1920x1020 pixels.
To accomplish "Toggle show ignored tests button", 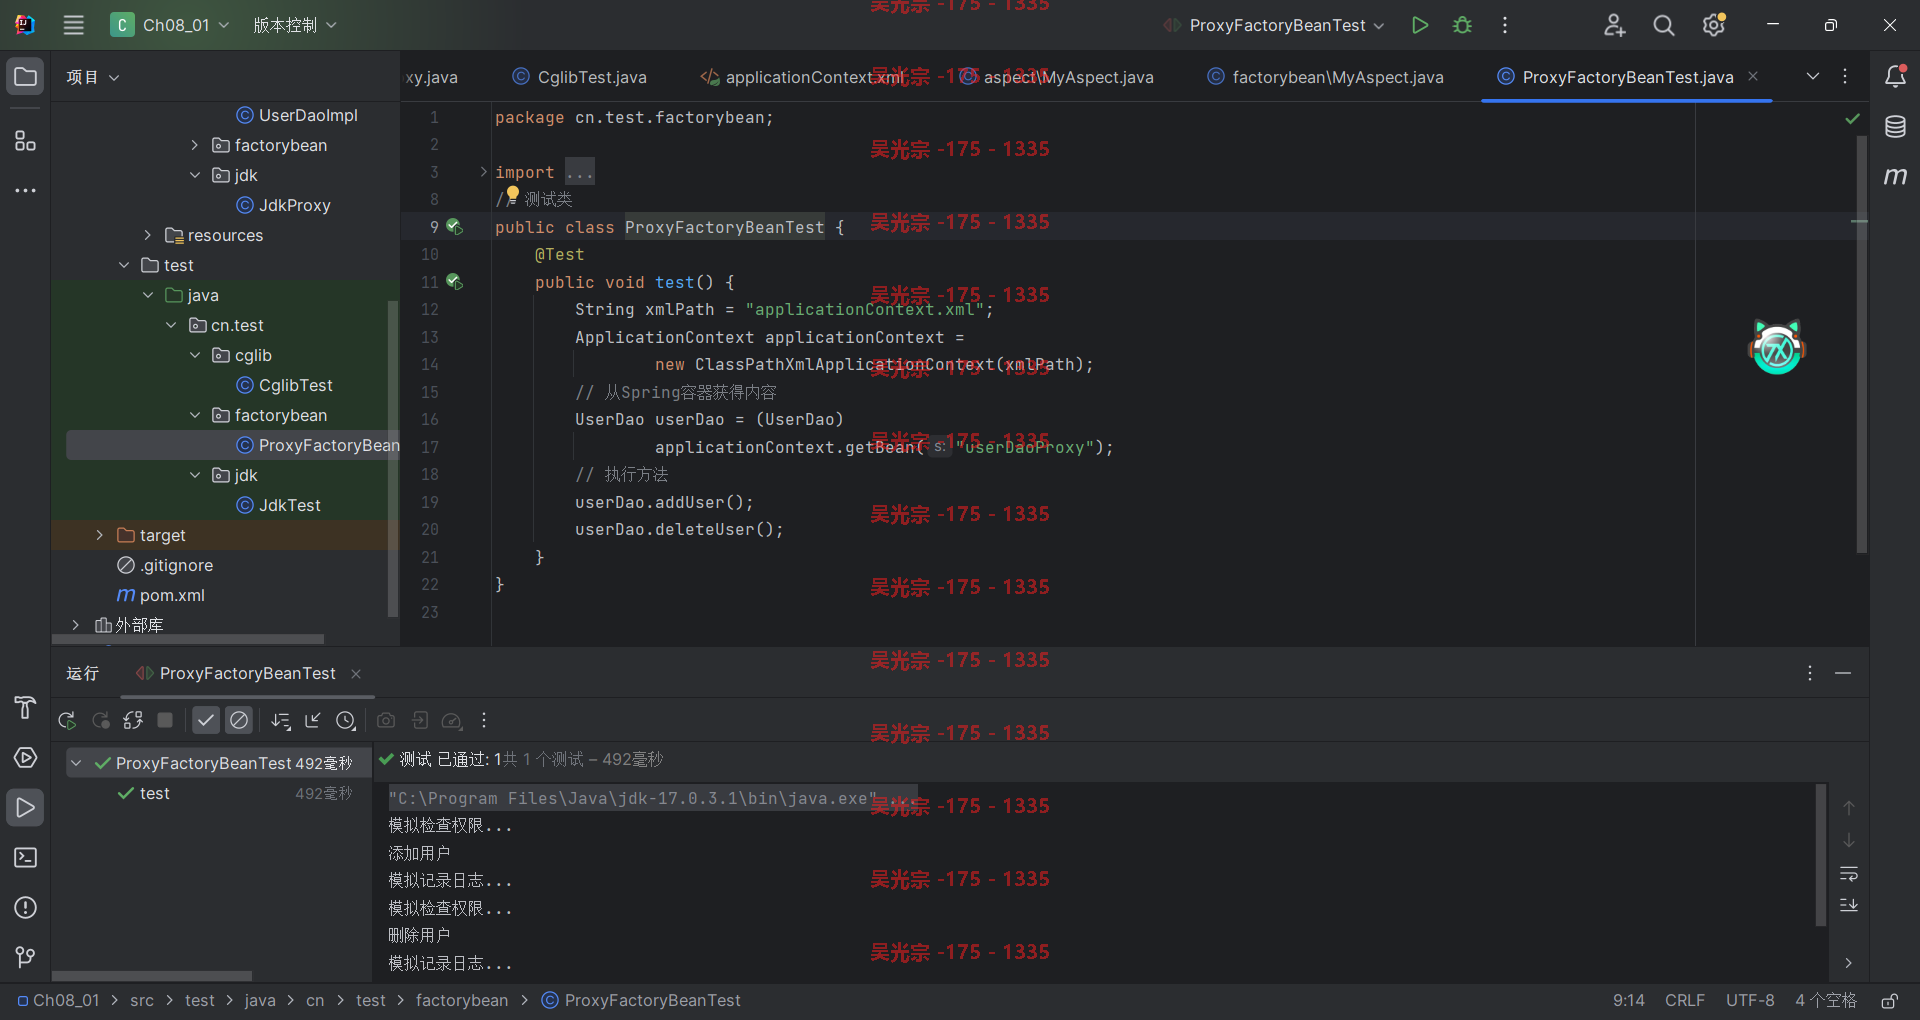I will [239, 720].
